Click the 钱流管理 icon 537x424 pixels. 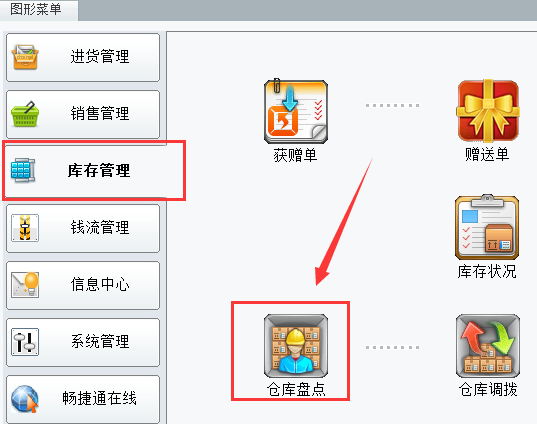(x=25, y=228)
